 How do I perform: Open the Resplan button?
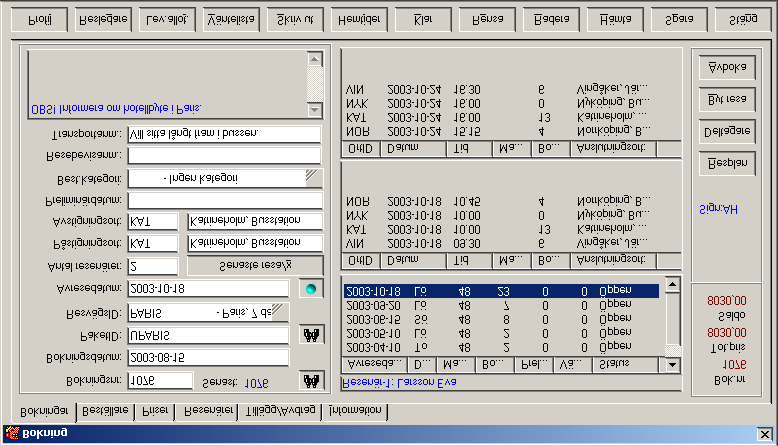pyautogui.click(x=727, y=163)
